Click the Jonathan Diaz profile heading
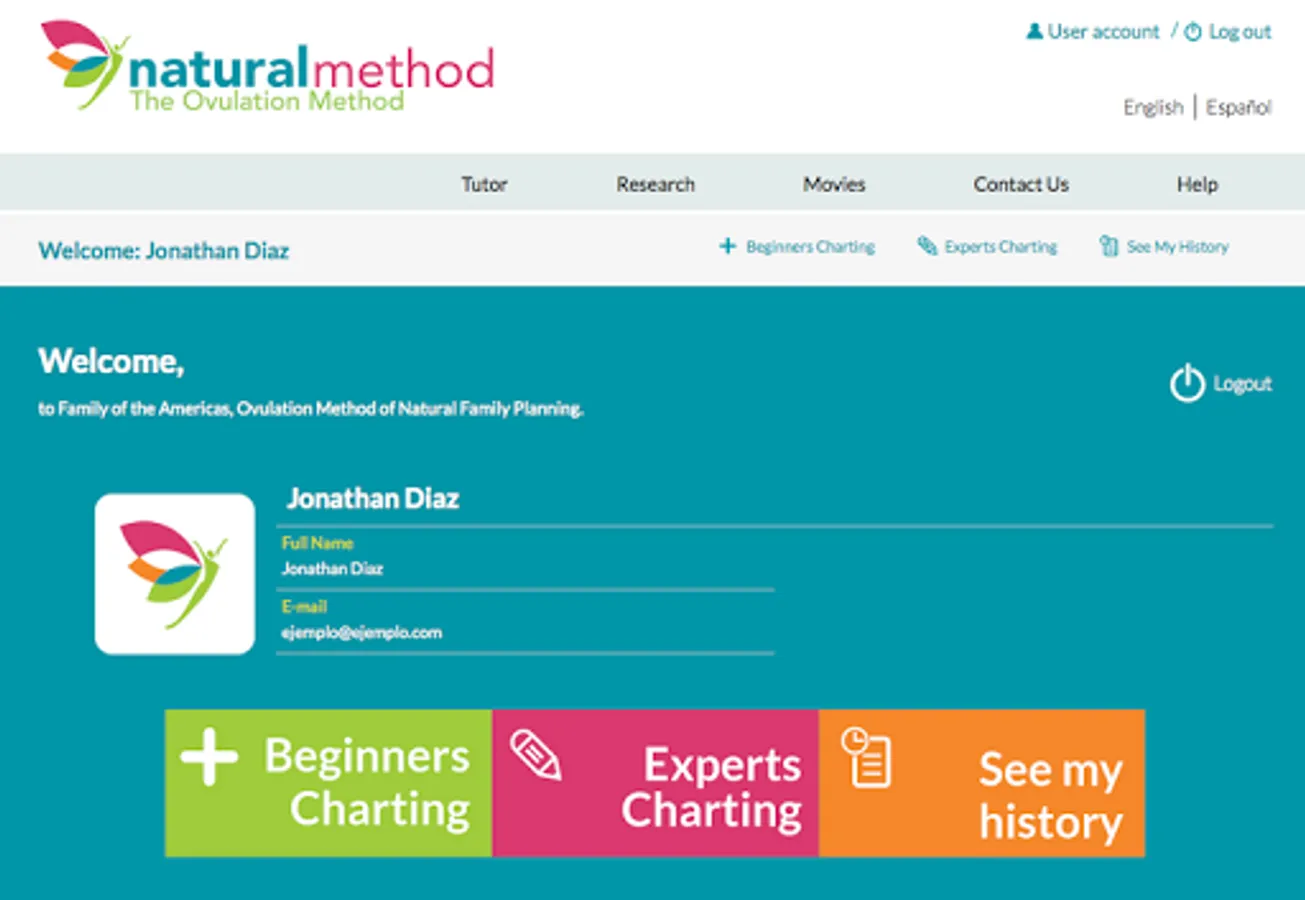Image resolution: width=1305 pixels, height=900 pixels. pyautogui.click(x=373, y=498)
